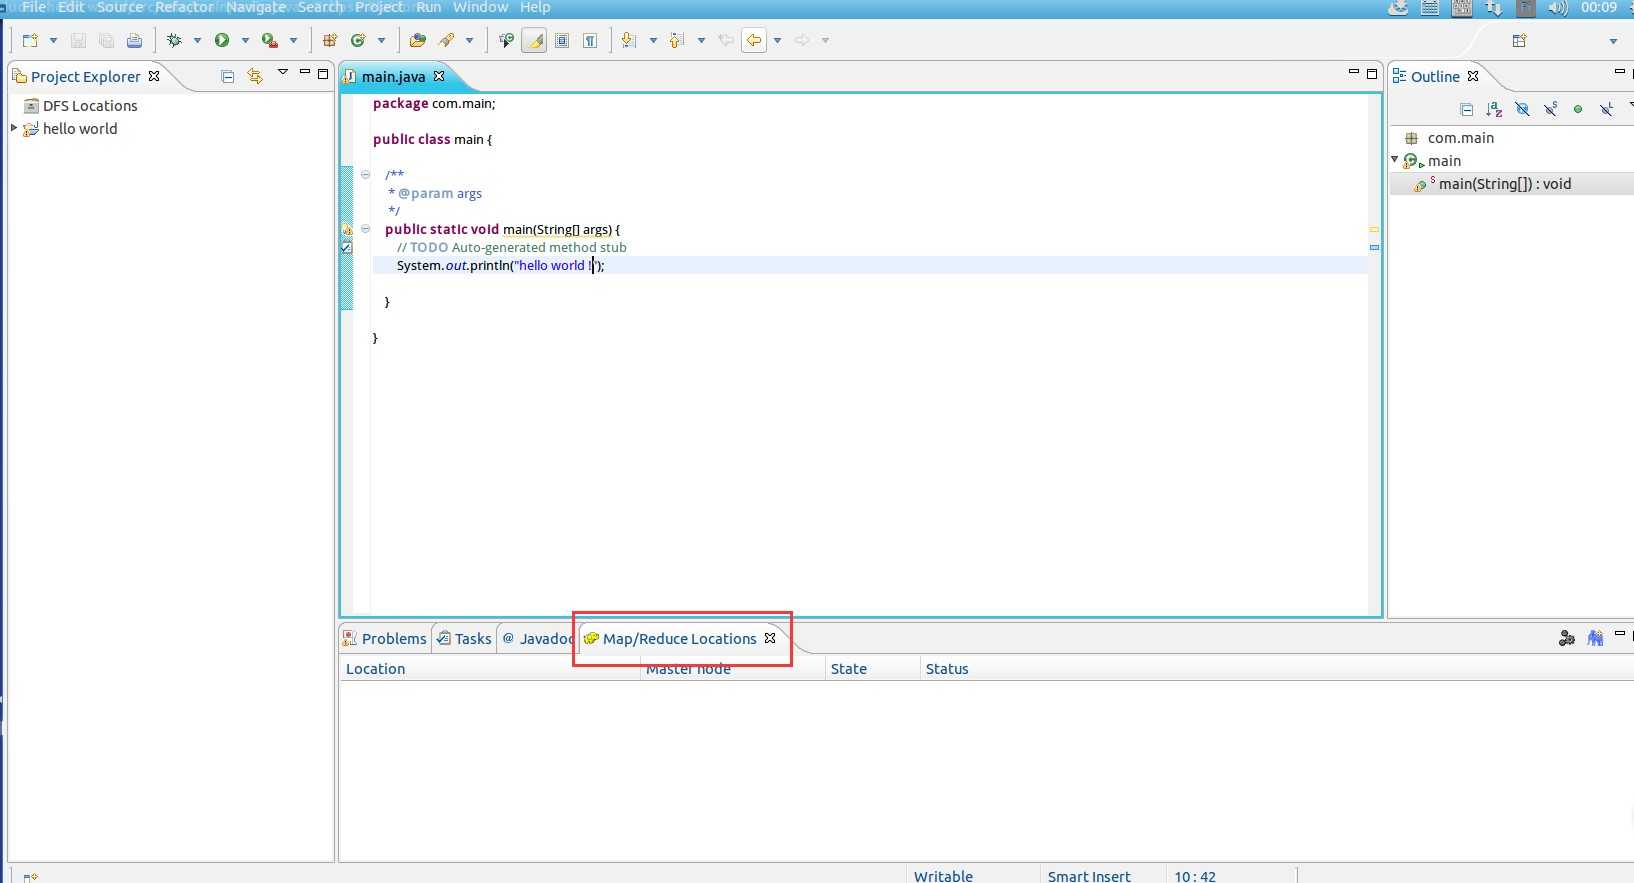Click the New Java Class icon
The width and height of the screenshot is (1634, 883).
coord(358,41)
